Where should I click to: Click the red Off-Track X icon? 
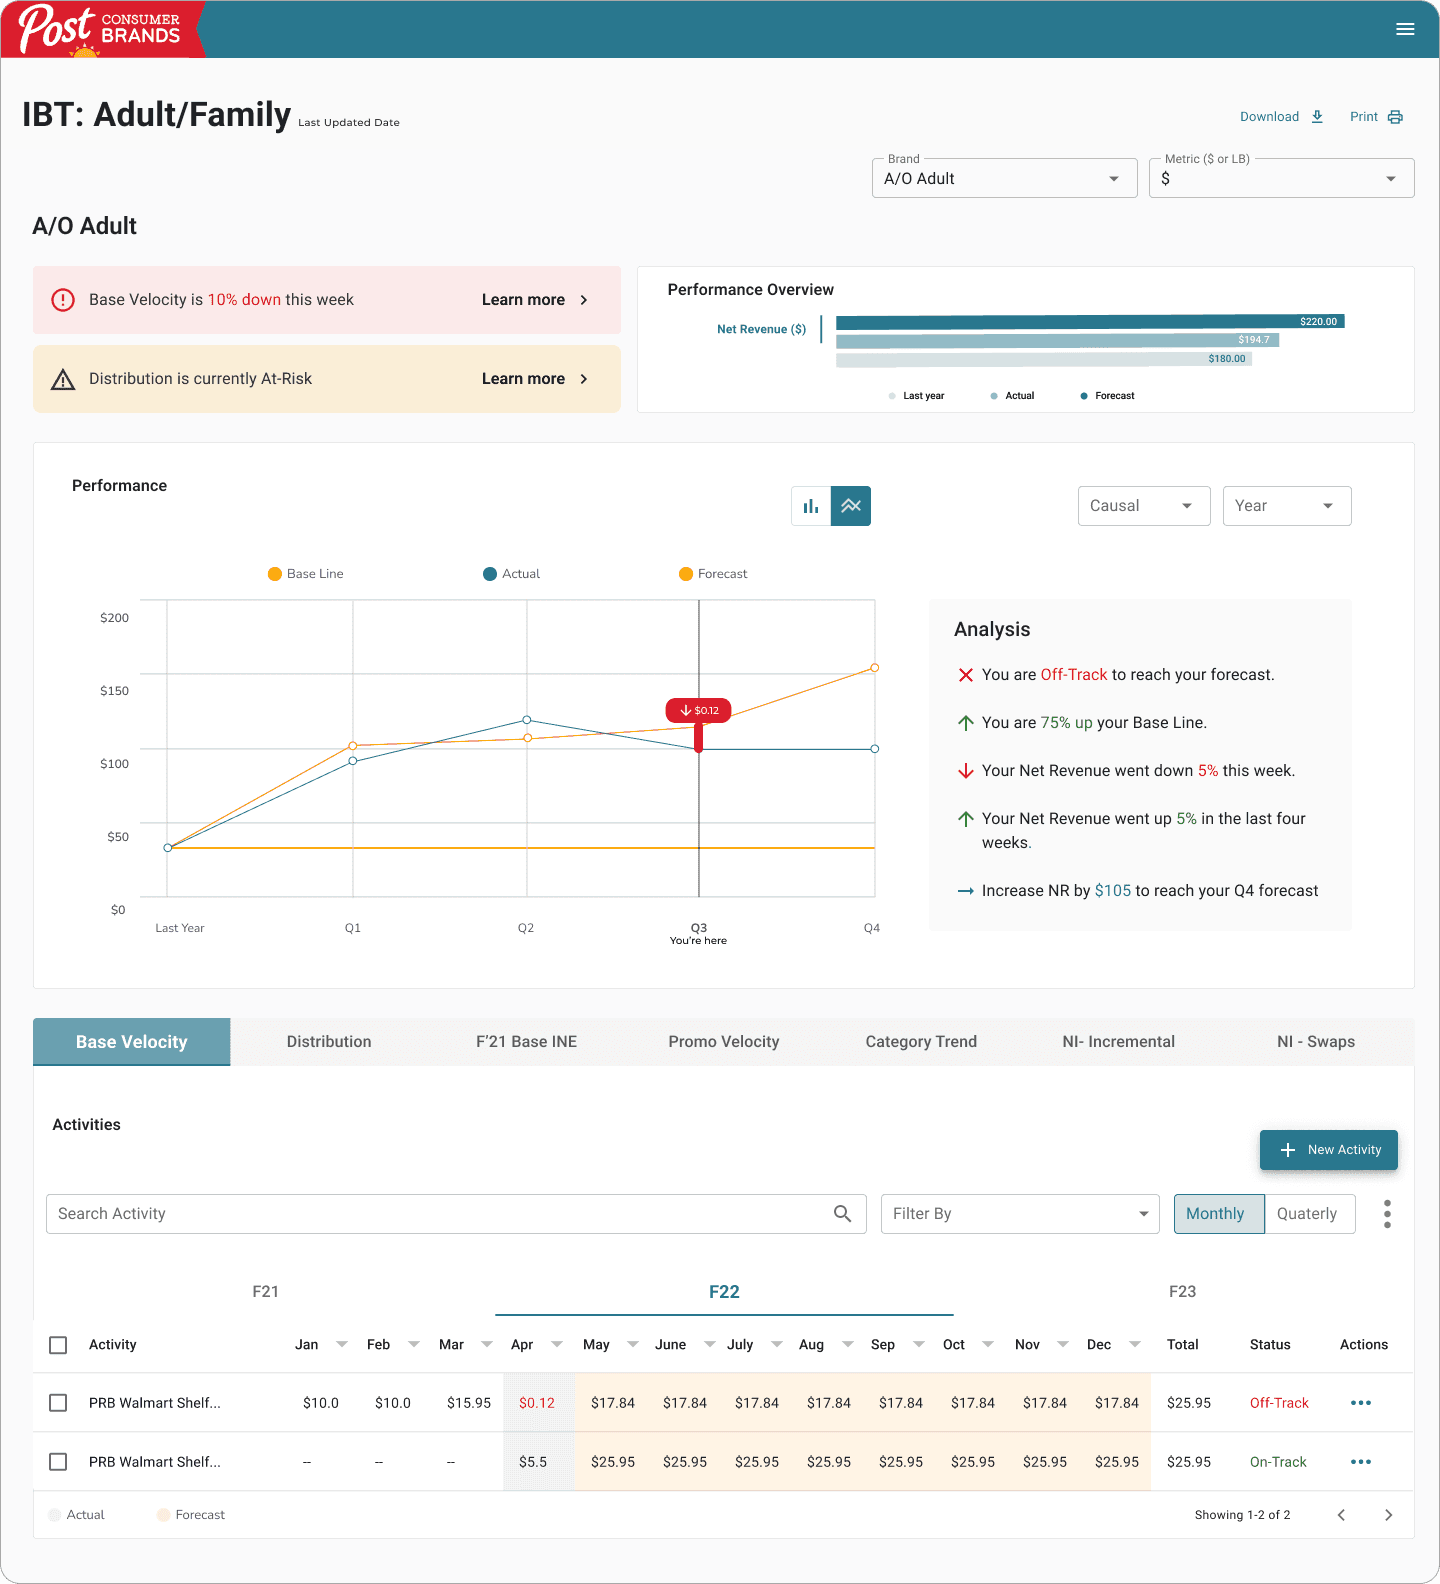(x=966, y=675)
